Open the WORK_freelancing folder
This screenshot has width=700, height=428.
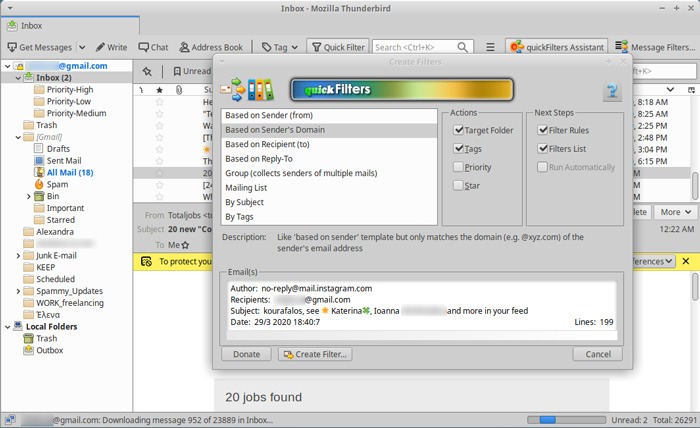pyautogui.click(x=70, y=303)
